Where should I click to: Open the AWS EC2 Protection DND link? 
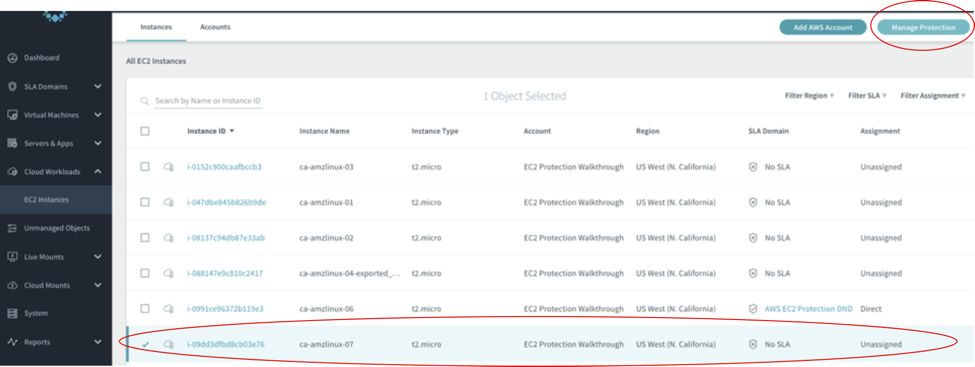(x=808, y=309)
